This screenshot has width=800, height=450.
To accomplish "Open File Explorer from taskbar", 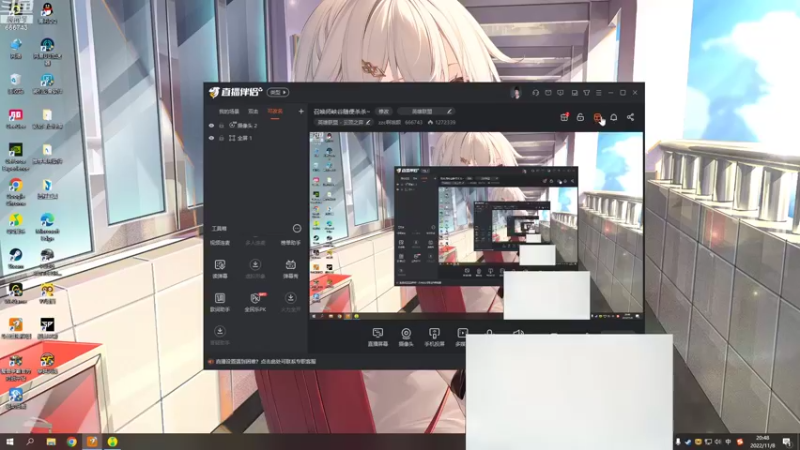I will pos(51,441).
